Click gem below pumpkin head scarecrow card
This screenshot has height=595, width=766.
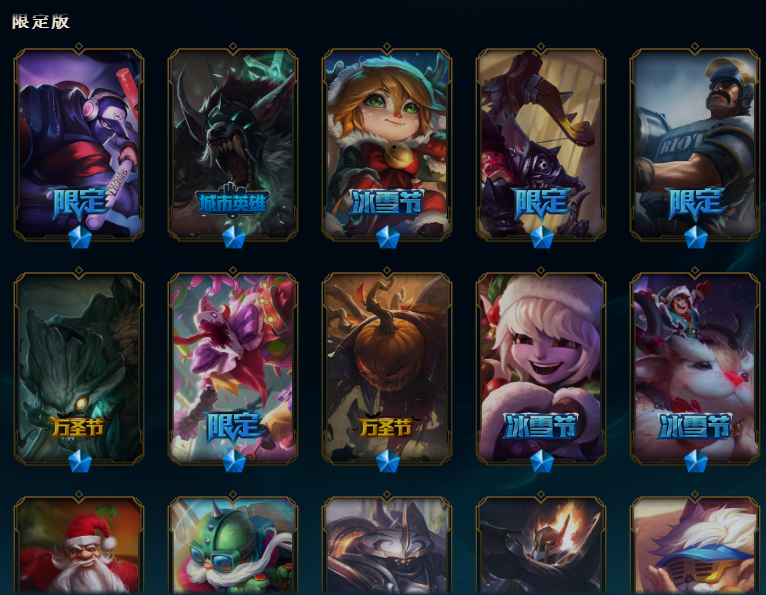click(x=387, y=461)
